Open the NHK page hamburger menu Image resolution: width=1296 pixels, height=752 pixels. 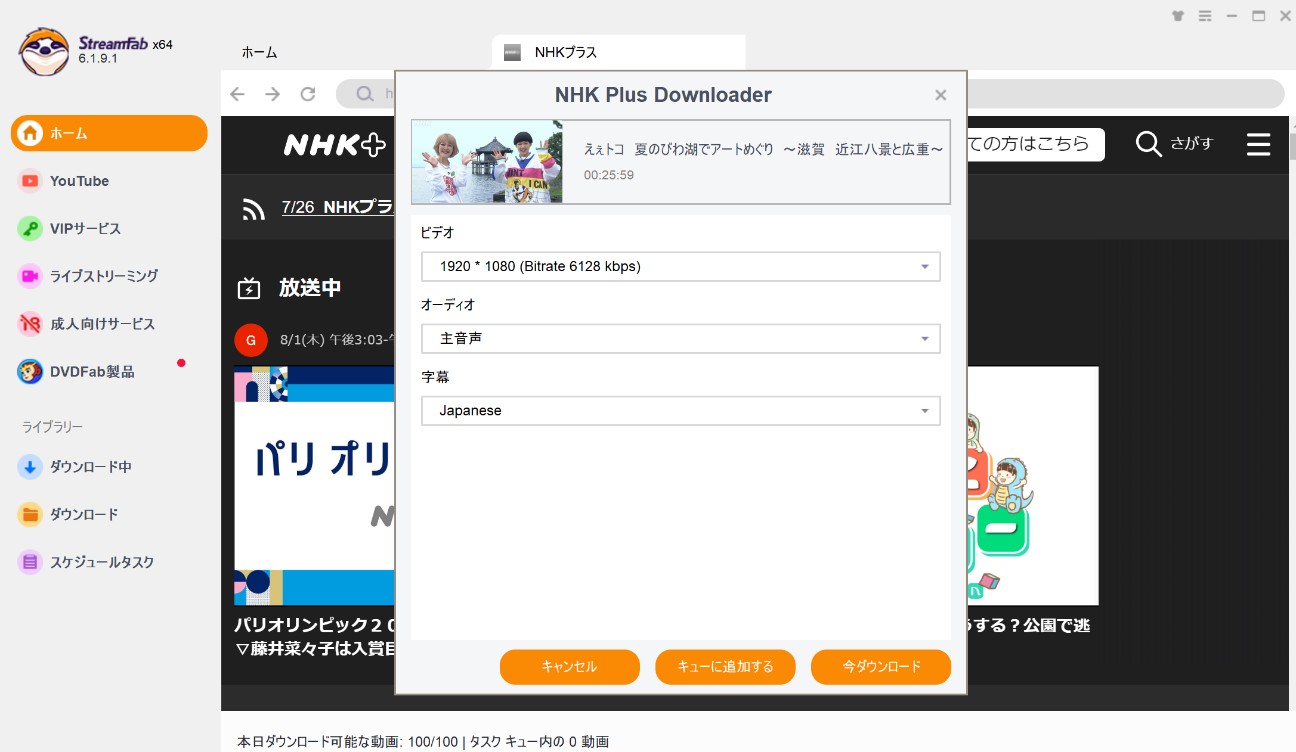pos(1258,145)
